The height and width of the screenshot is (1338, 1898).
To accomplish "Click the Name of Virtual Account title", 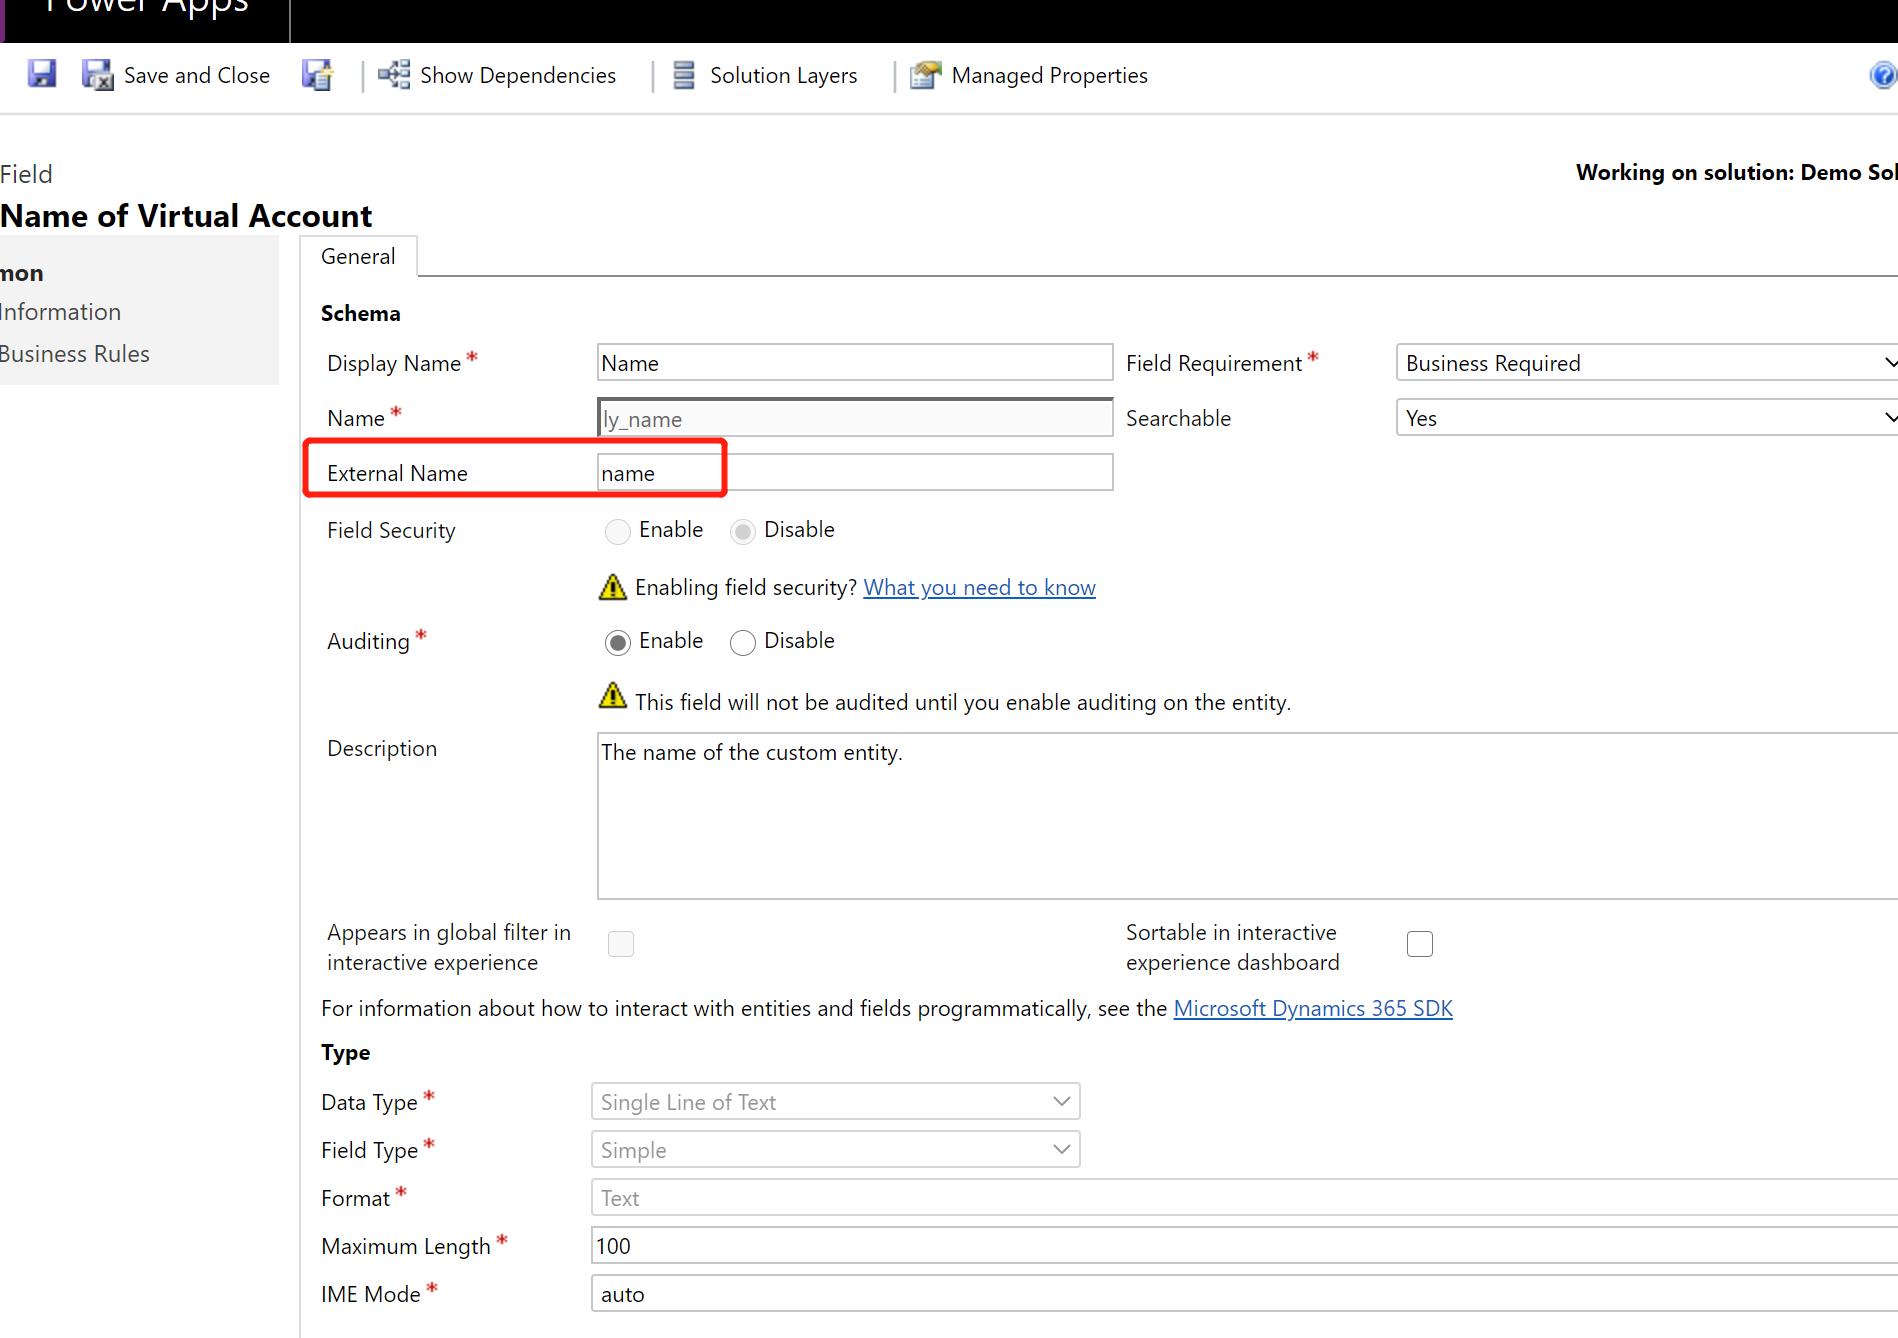I will pos(187,216).
